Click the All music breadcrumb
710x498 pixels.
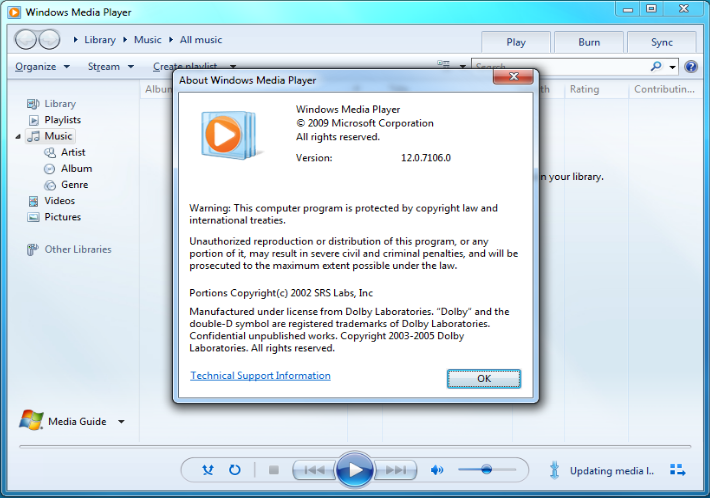coord(201,40)
